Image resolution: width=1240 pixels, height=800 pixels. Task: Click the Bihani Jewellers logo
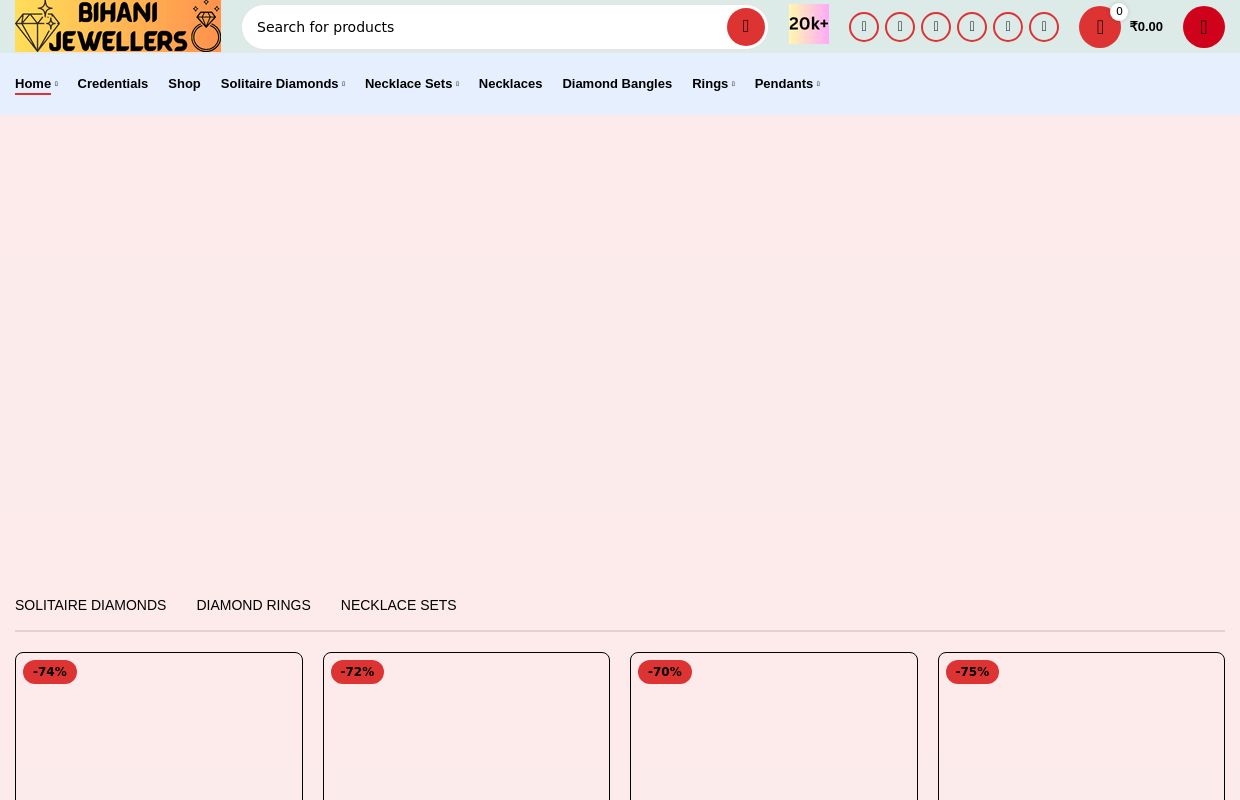pos(118,26)
